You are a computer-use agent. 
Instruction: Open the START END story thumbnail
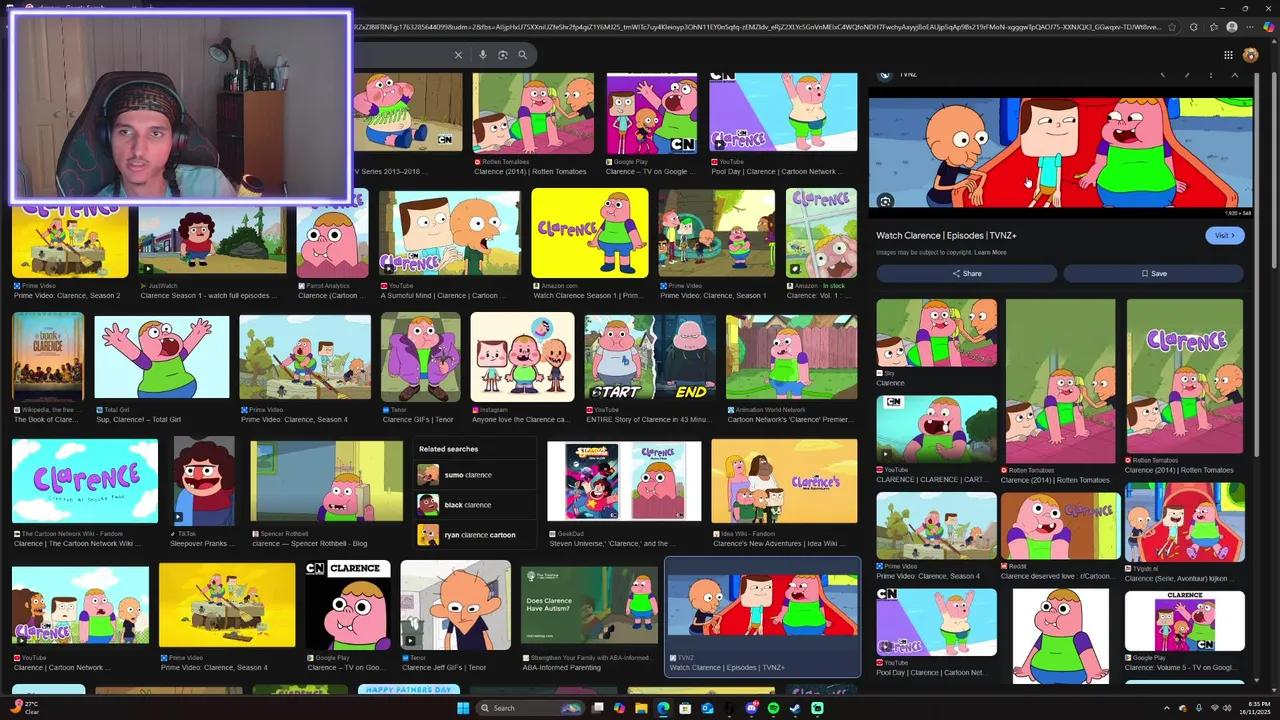coord(650,357)
